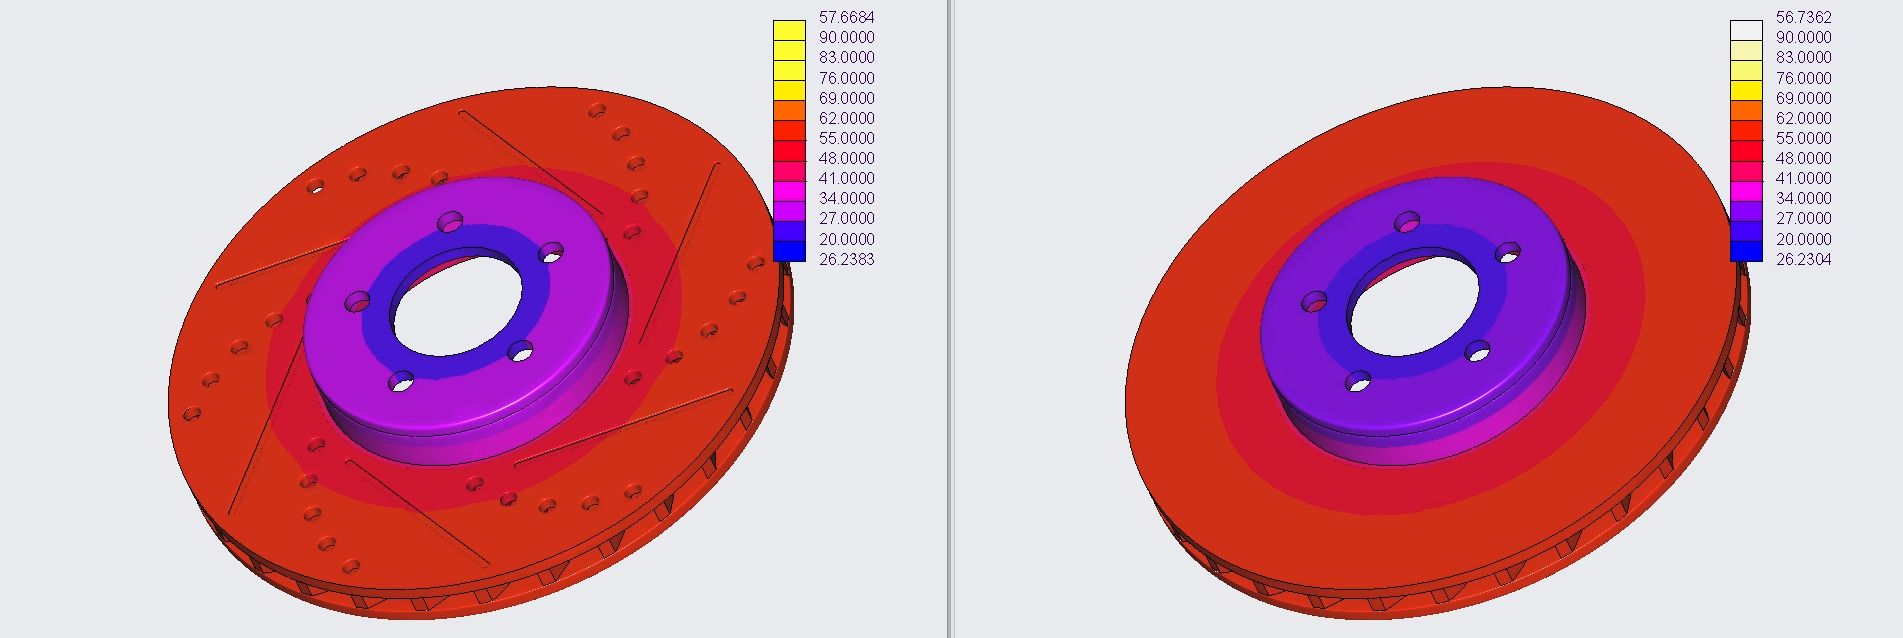Image resolution: width=1903 pixels, height=638 pixels.
Task: Click the maximum value 57.6684 in left legend
Action: point(846,17)
